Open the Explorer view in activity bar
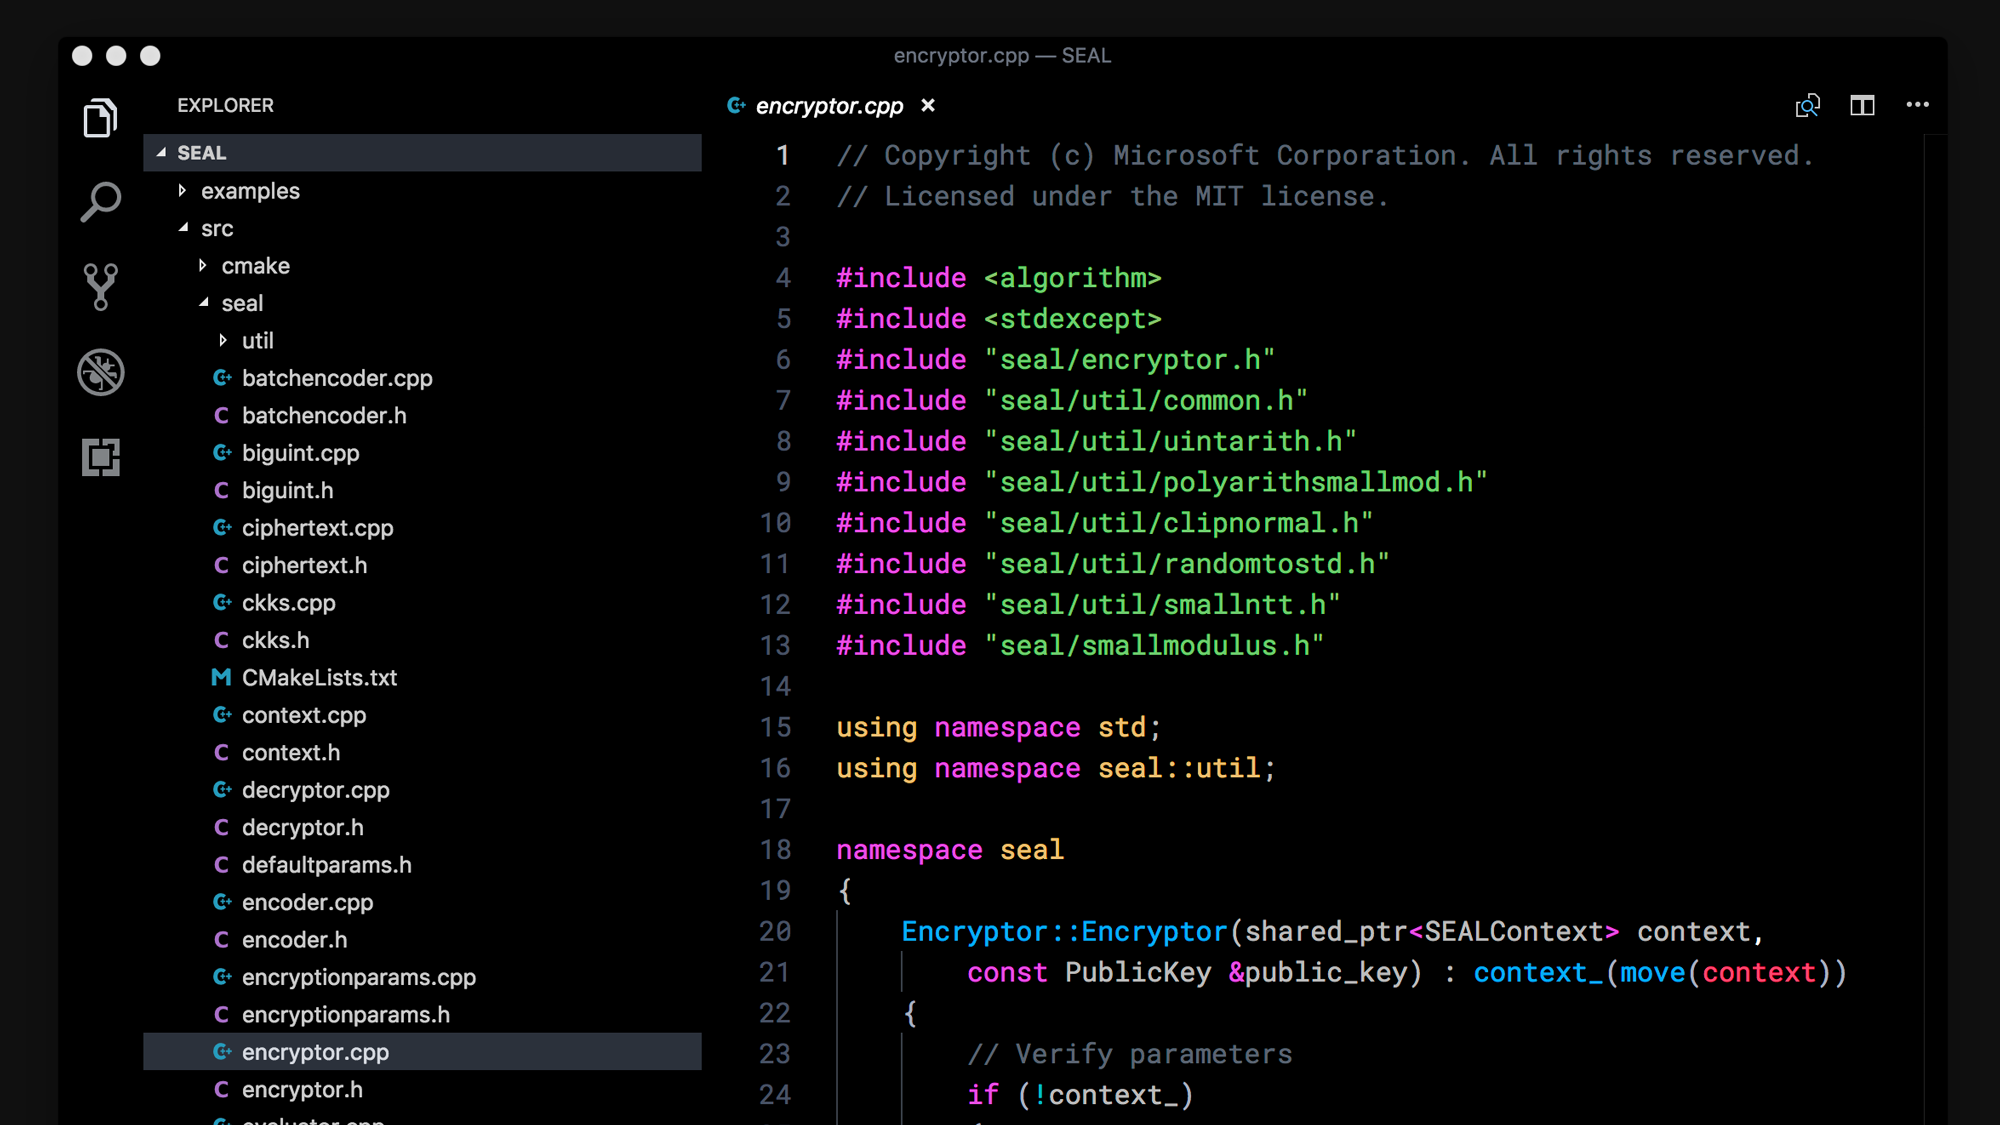 point(100,118)
